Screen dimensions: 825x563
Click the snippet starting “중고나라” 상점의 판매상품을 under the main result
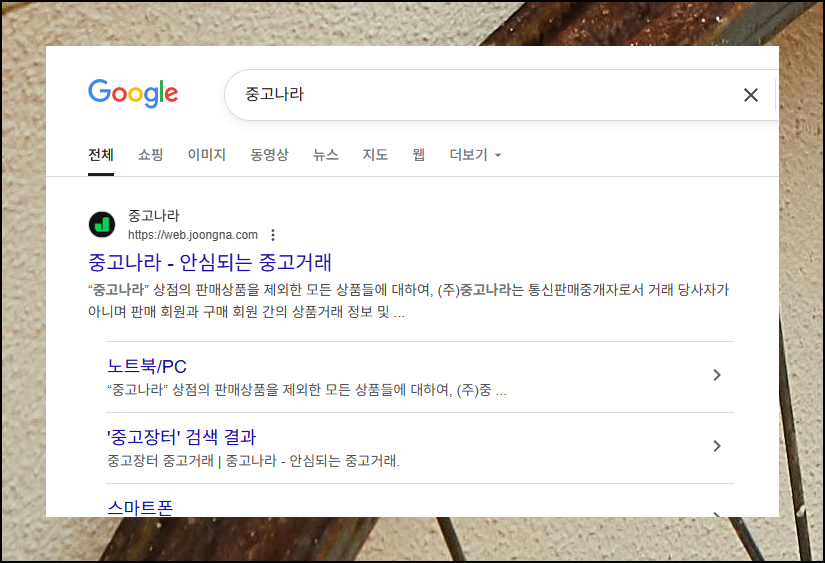tap(408, 301)
